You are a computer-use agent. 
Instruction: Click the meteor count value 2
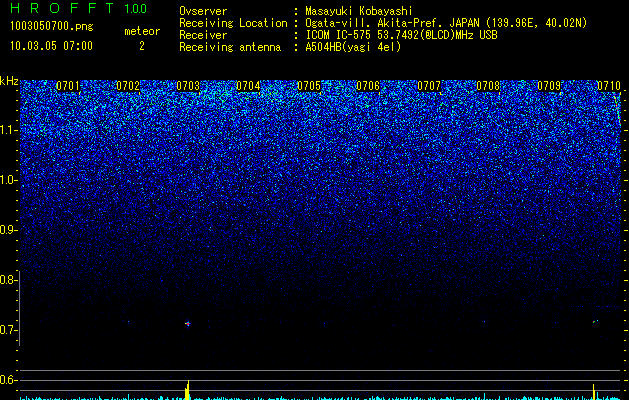coord(142,46)
